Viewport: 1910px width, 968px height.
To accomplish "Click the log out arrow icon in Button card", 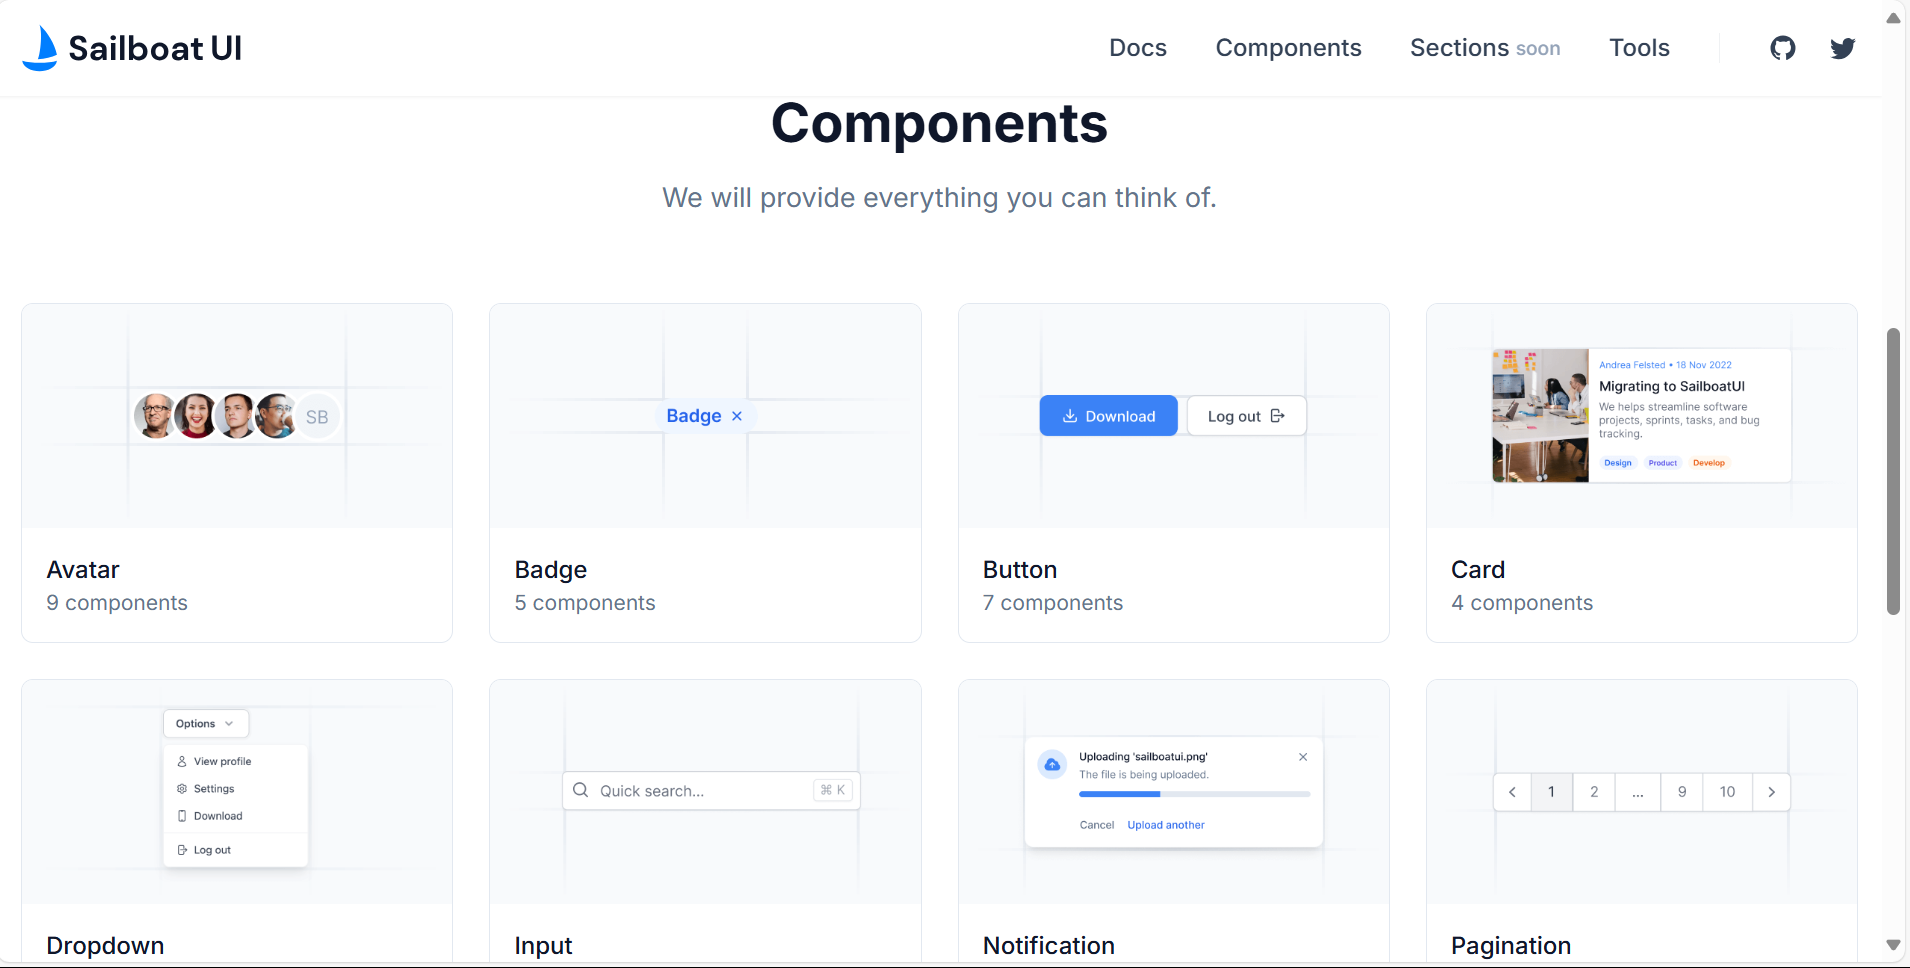I will [1278, 416].
